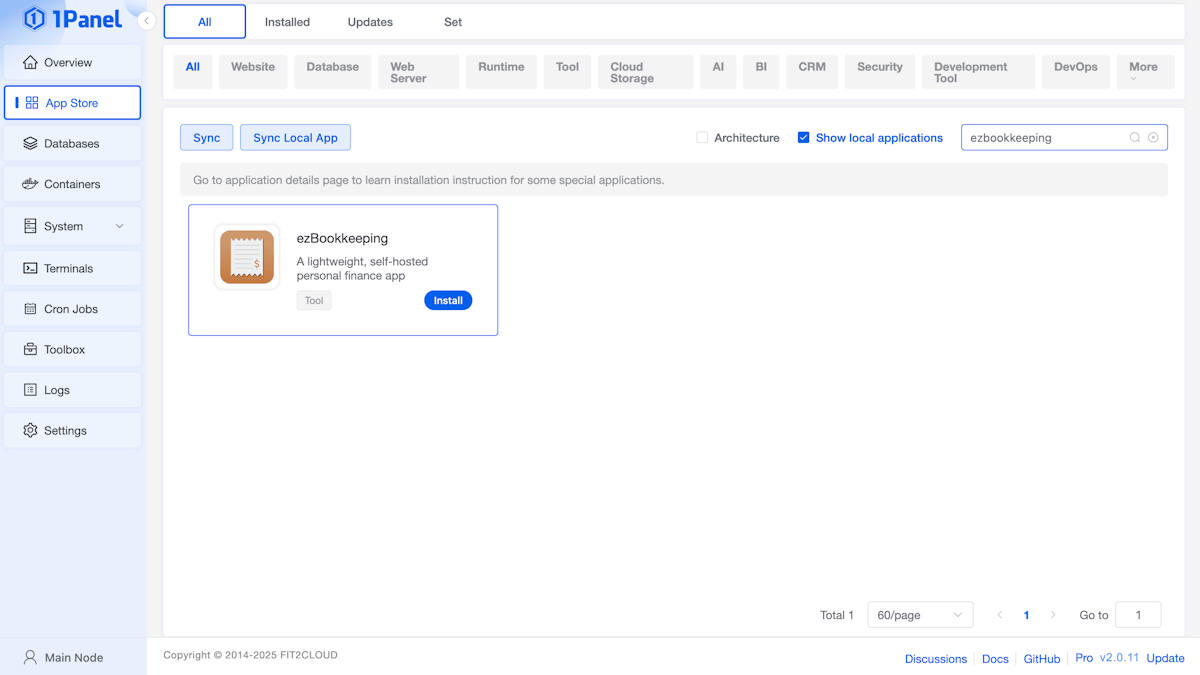Select Containers from the sidebar

(73, 184)
